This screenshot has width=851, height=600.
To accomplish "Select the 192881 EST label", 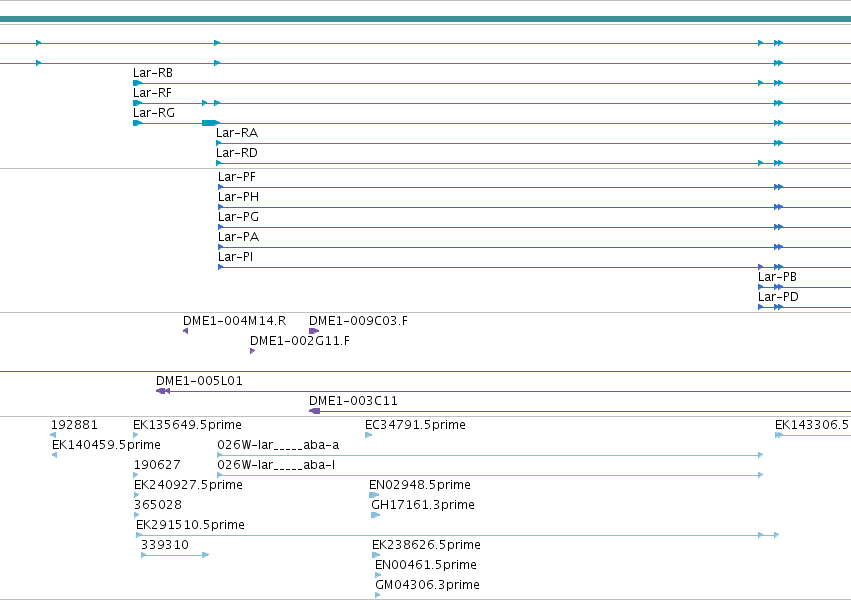I will click(x=74, y=425).
